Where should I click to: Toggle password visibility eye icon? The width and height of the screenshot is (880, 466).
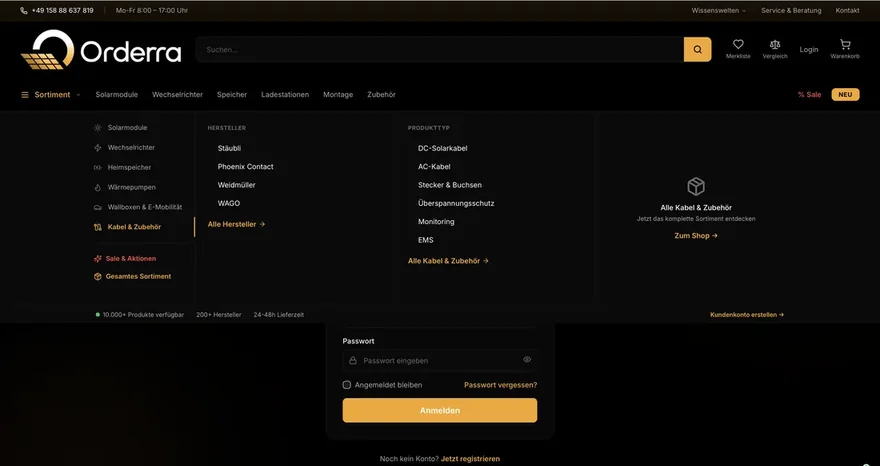527,360
